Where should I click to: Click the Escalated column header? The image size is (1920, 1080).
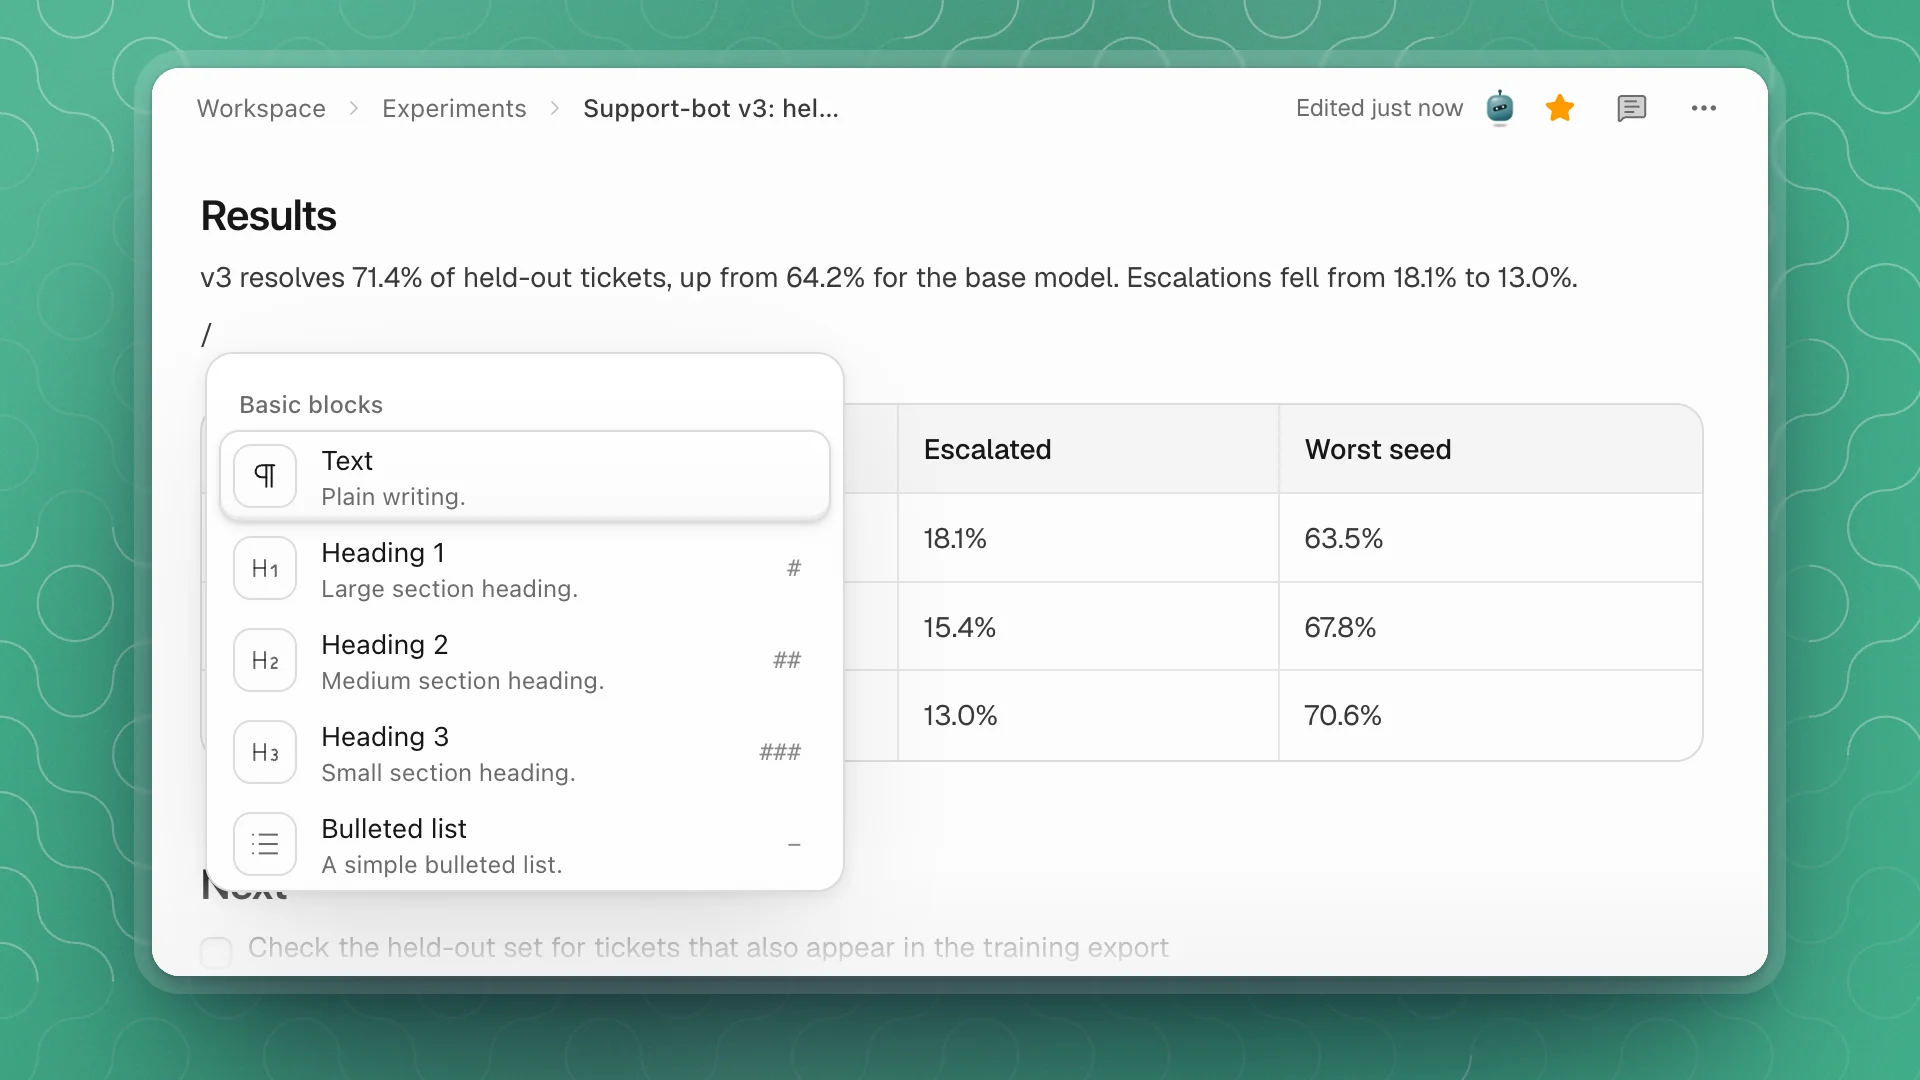[1088, 449]
